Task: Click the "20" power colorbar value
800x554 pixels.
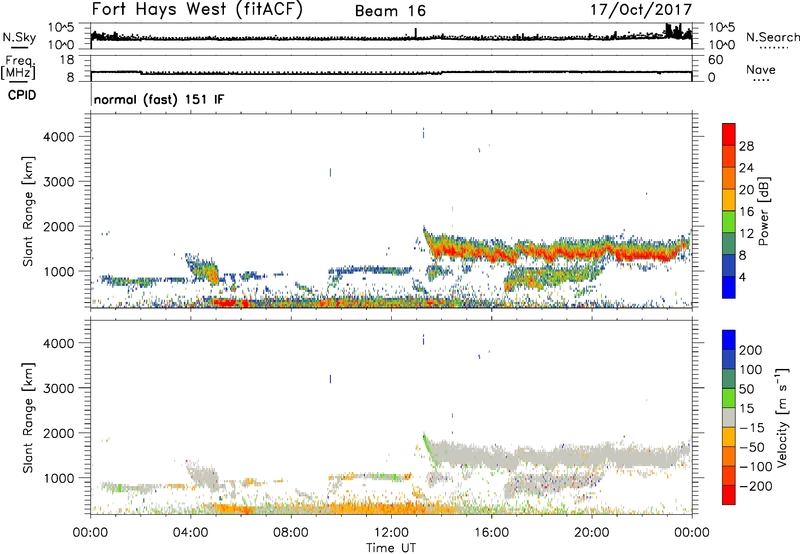Action: click(x=746, y=190)
